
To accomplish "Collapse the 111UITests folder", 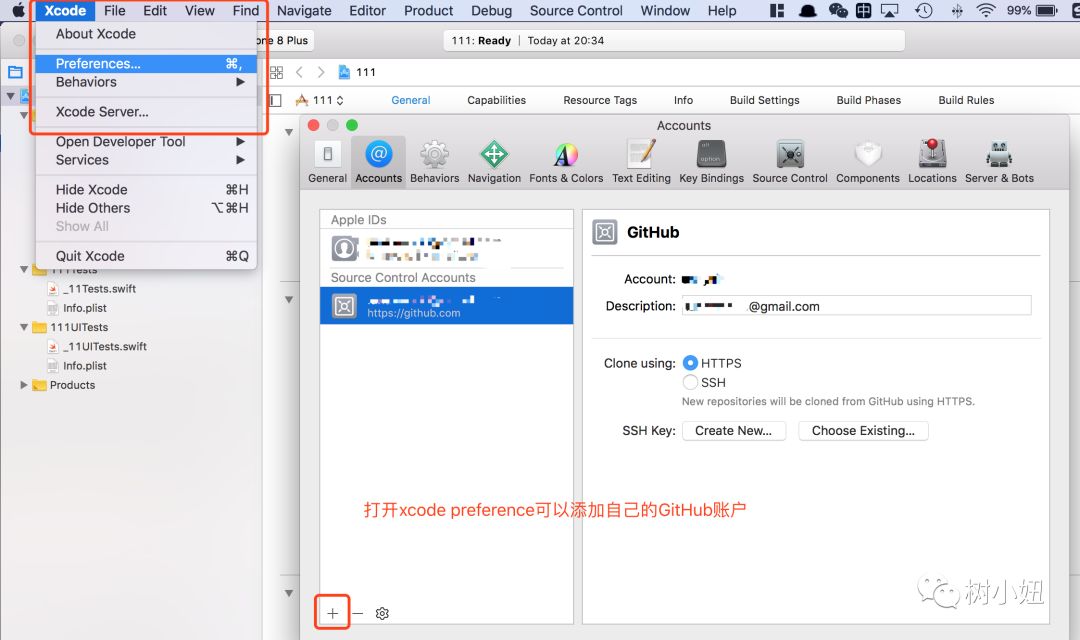I will point(24,327).
